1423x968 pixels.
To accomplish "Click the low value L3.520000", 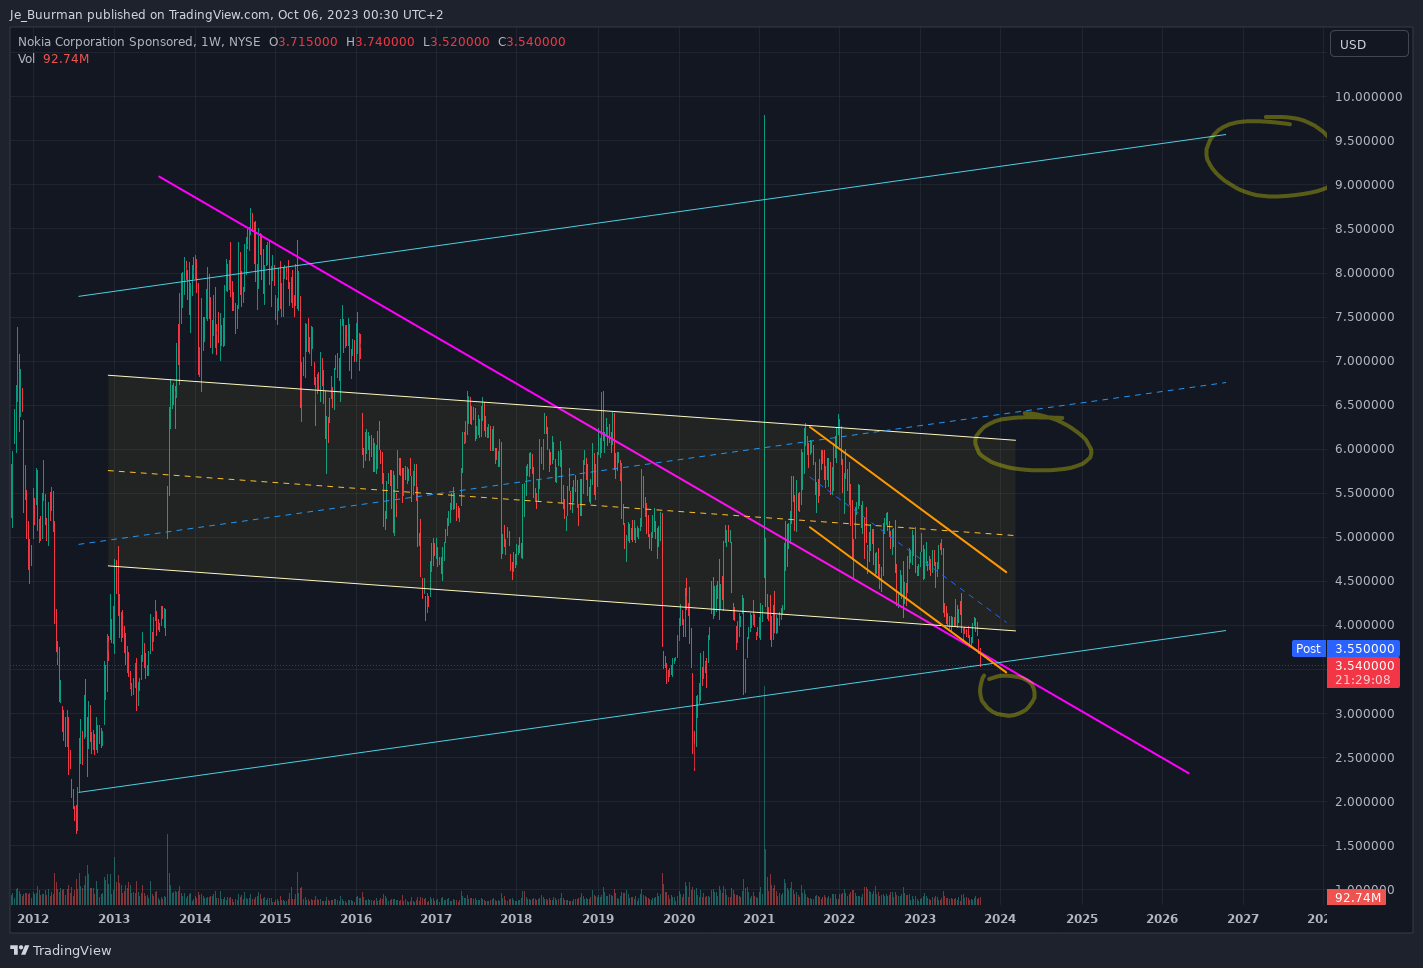I will pyautogui.click(x=456, y=42).
